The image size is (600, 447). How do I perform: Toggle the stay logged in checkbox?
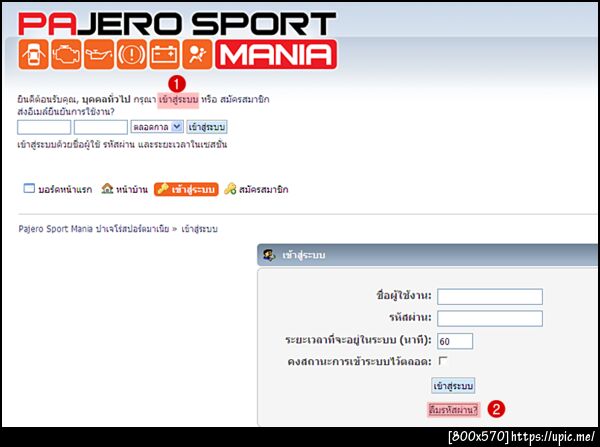443,361
